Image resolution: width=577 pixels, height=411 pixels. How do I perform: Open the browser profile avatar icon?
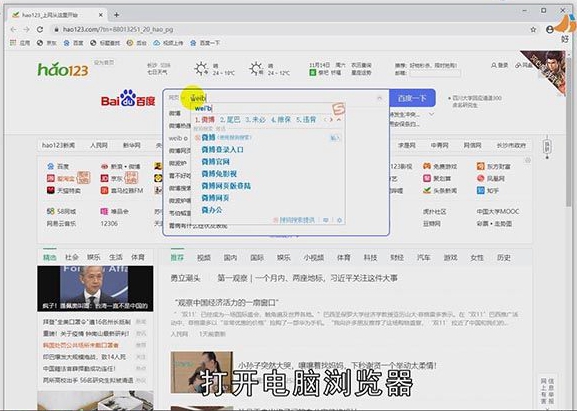tap(550, 29)
